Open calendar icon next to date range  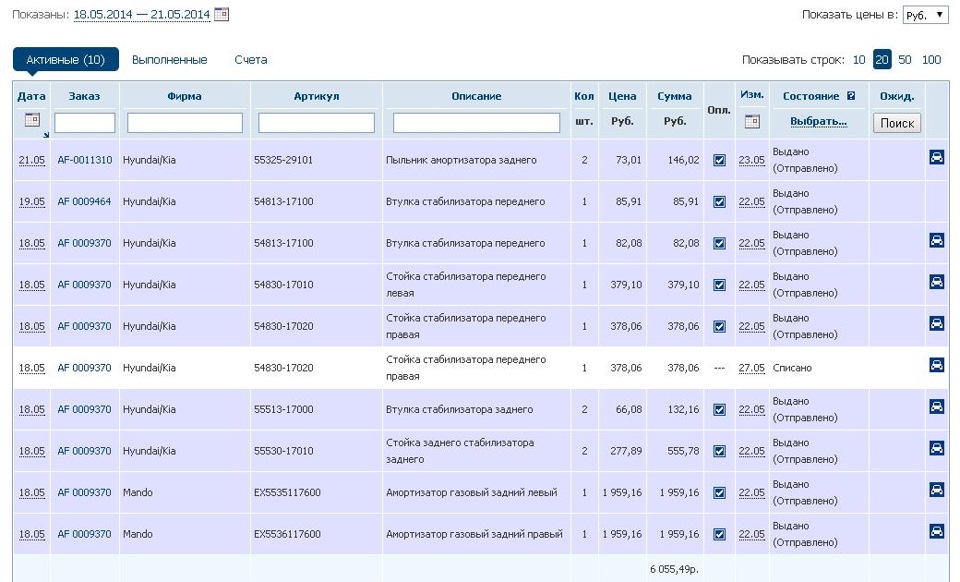(222, 15)
